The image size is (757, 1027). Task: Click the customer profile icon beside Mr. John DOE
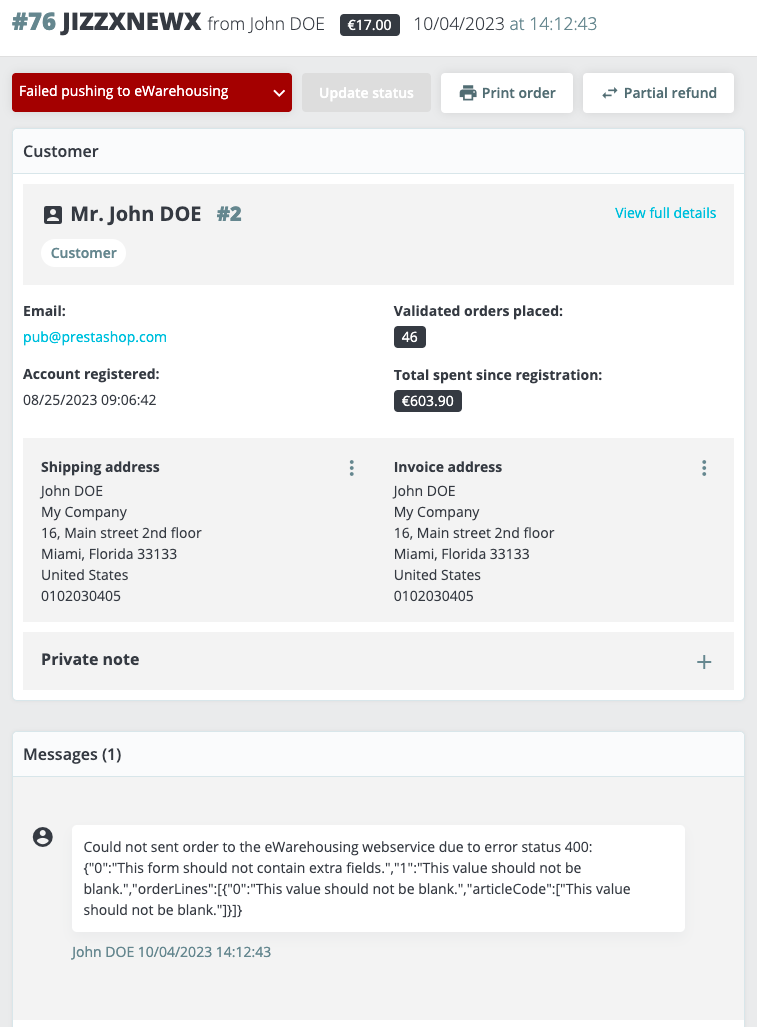53,214
